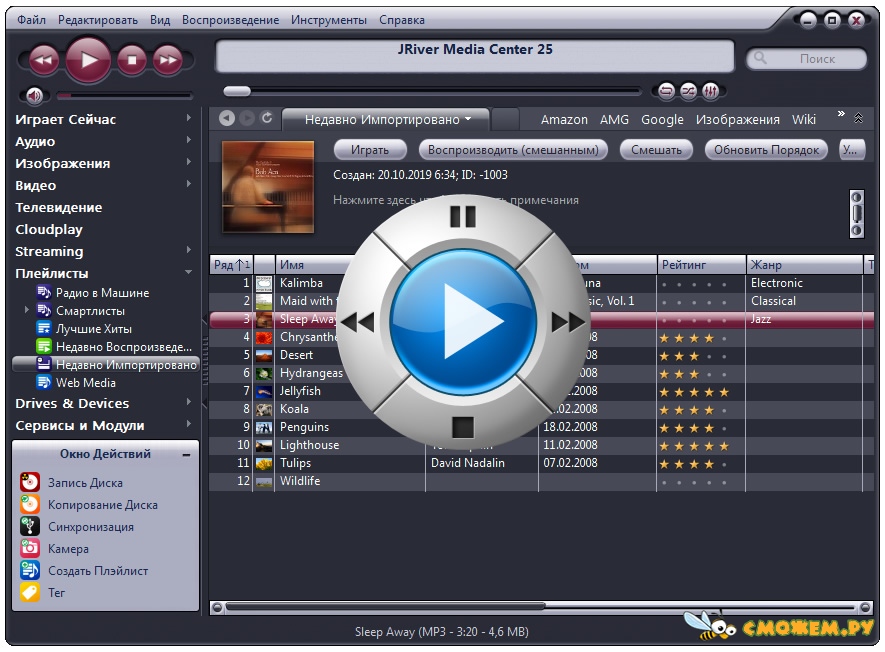Click the Копирование Диска icon
The height and width of the screenshot is (652, 885).
(30, 504)
